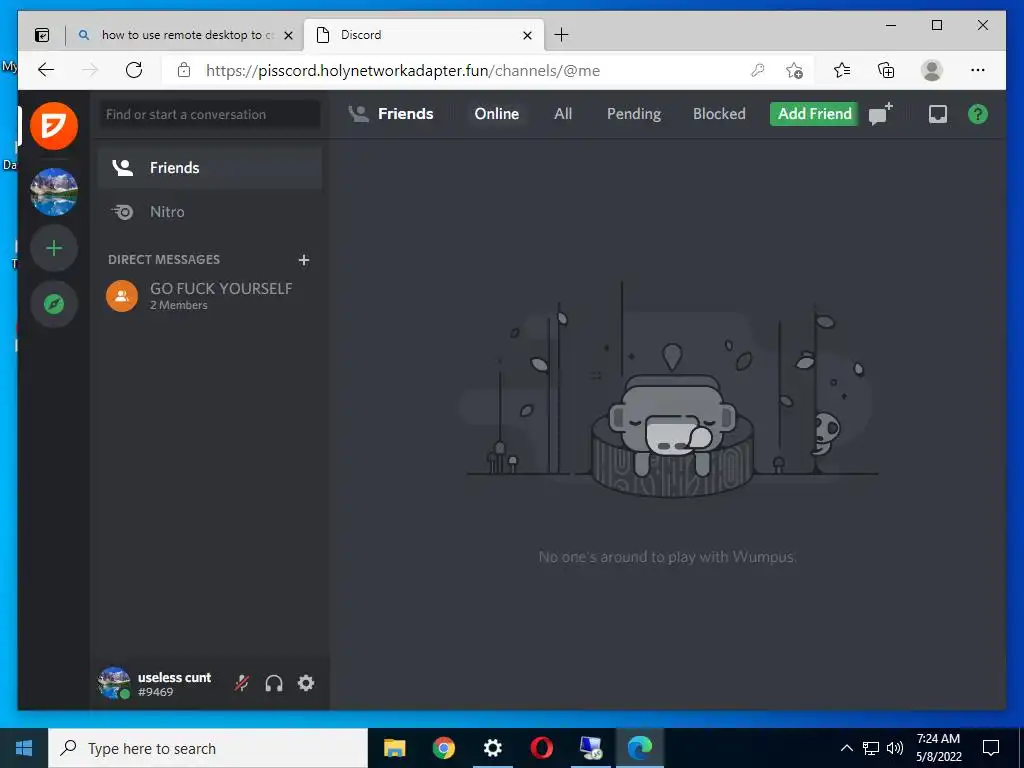Open Edge Settings and more ellipsis
The width and height of the screenshot is (1024, 768).
click(978, 70)
